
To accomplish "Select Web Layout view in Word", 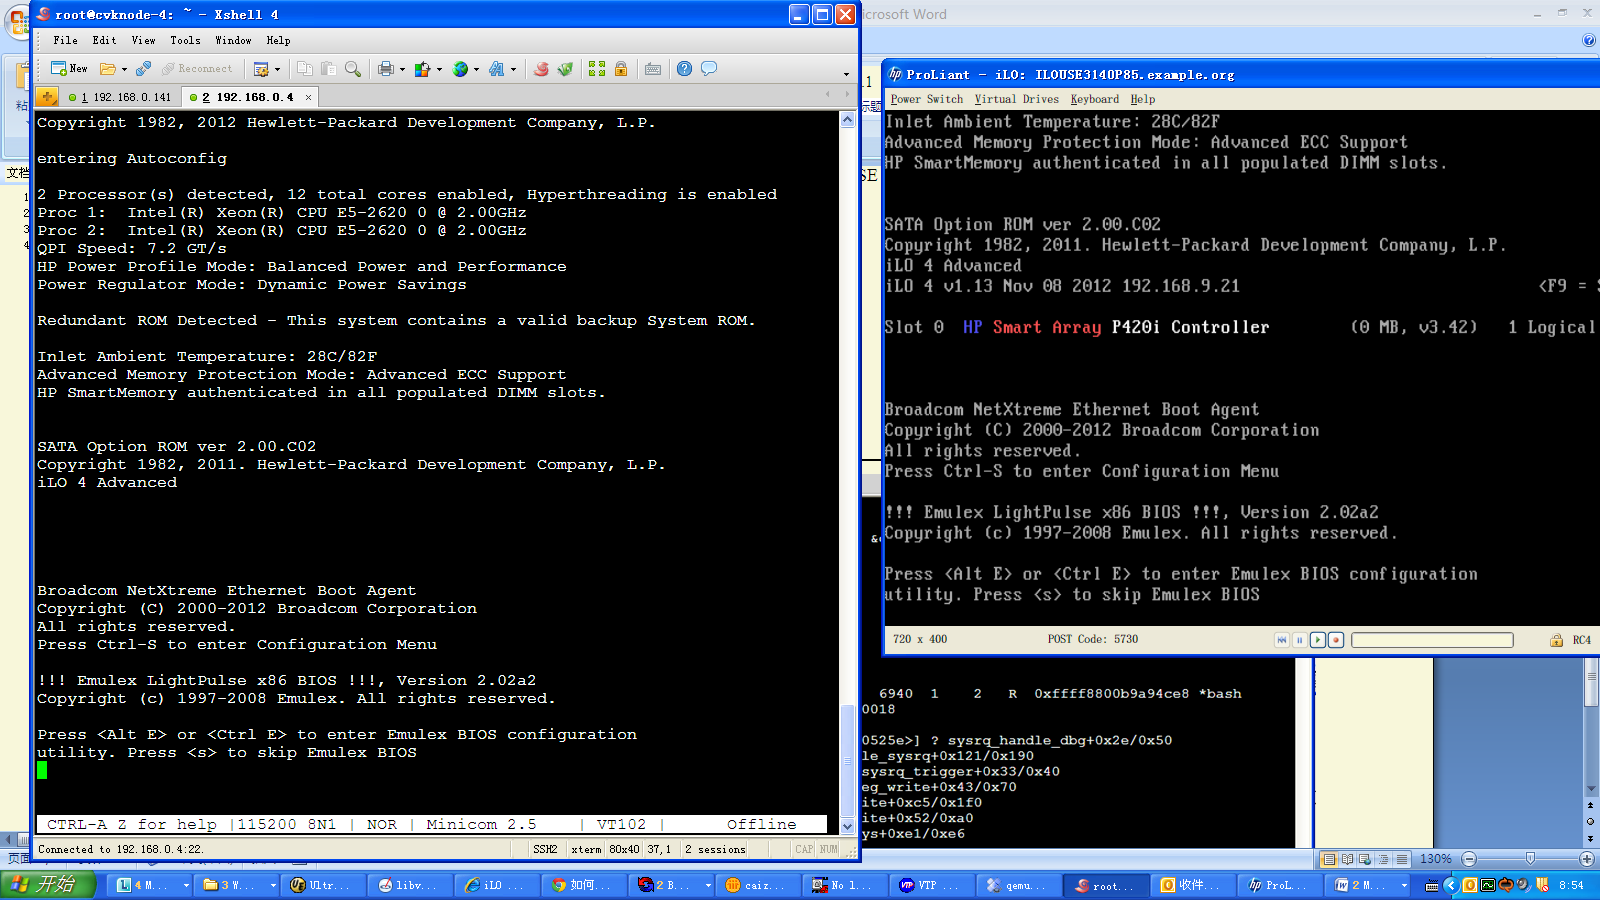I will 1365,859.
